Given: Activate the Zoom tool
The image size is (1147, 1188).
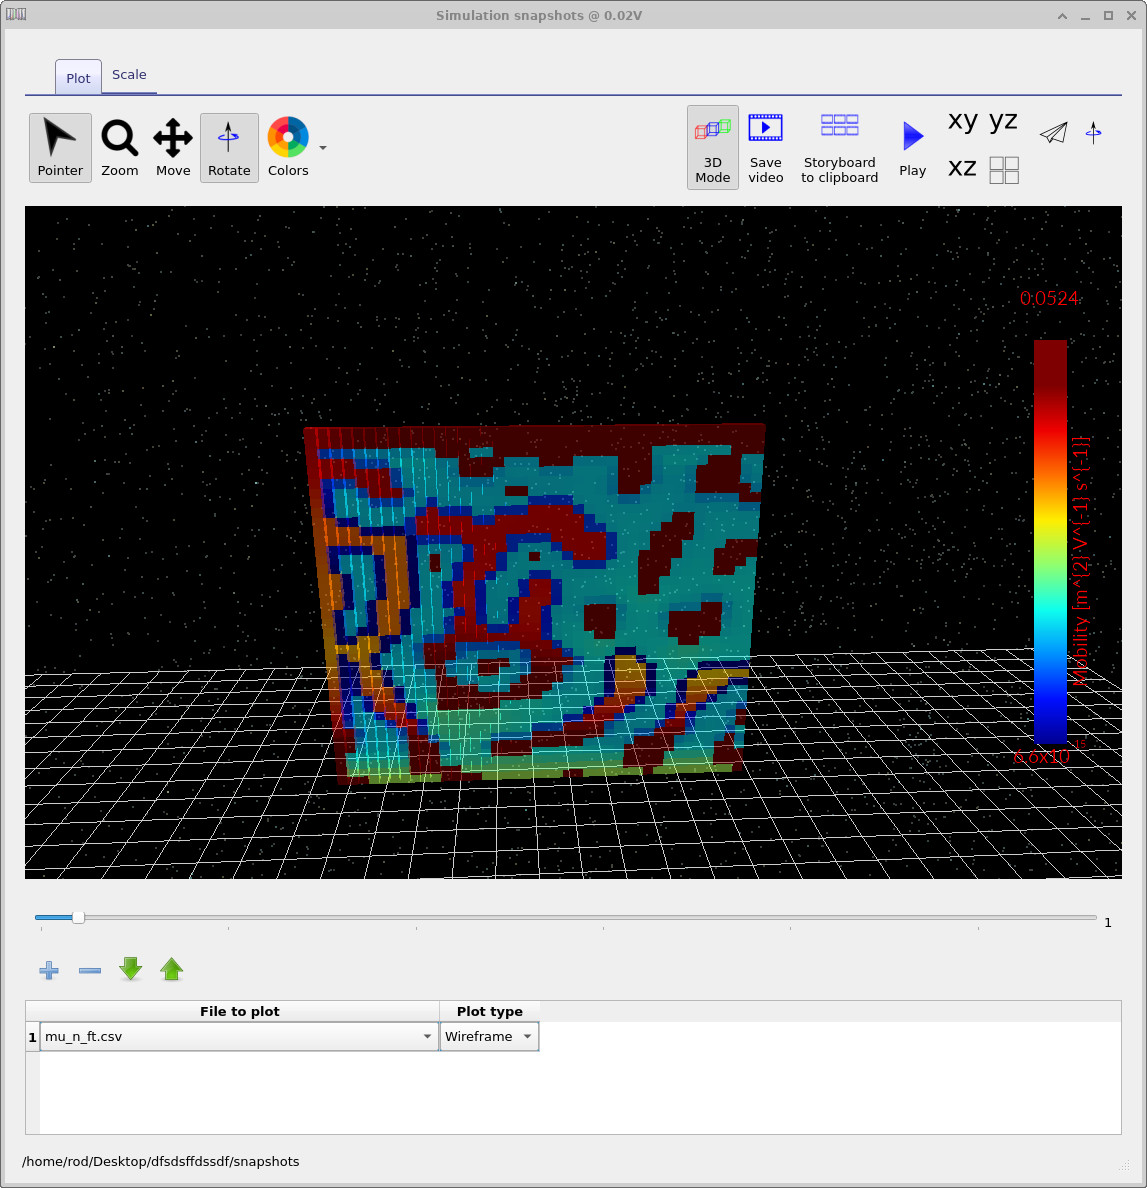Looking at the screenshot, I should coord(119,147).
